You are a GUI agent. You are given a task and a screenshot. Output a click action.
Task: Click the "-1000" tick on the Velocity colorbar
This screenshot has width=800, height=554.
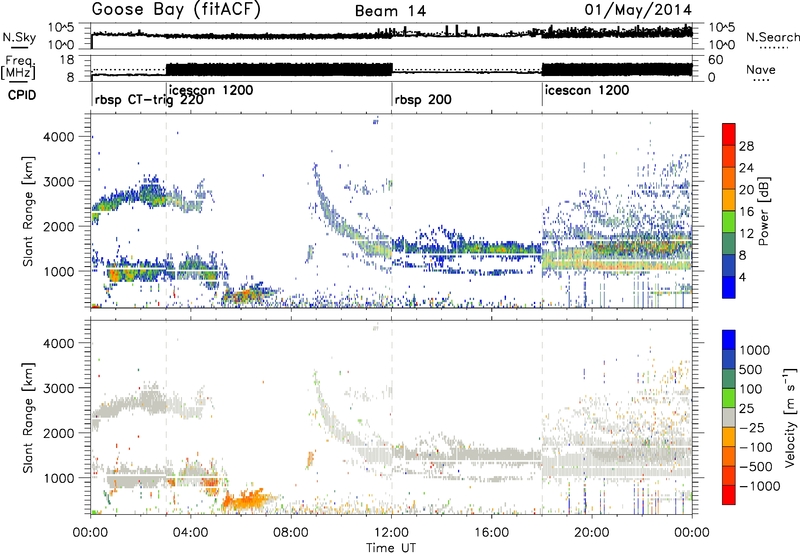tap(759, 486)
